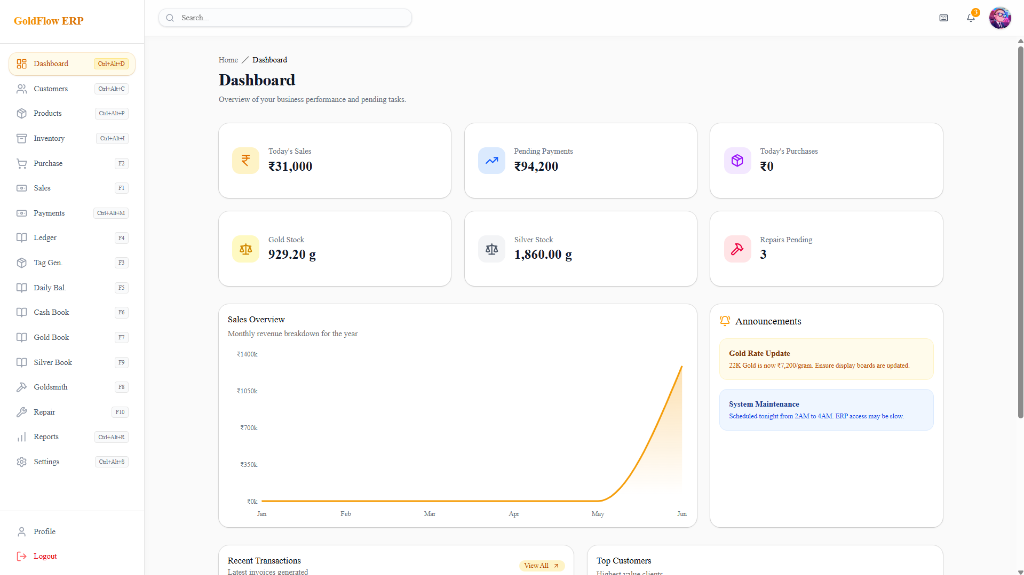Viewport: 1024px width, 575px height.
Task: Click the rupee icon on Today's Sales
Action: tap(246, 160)
